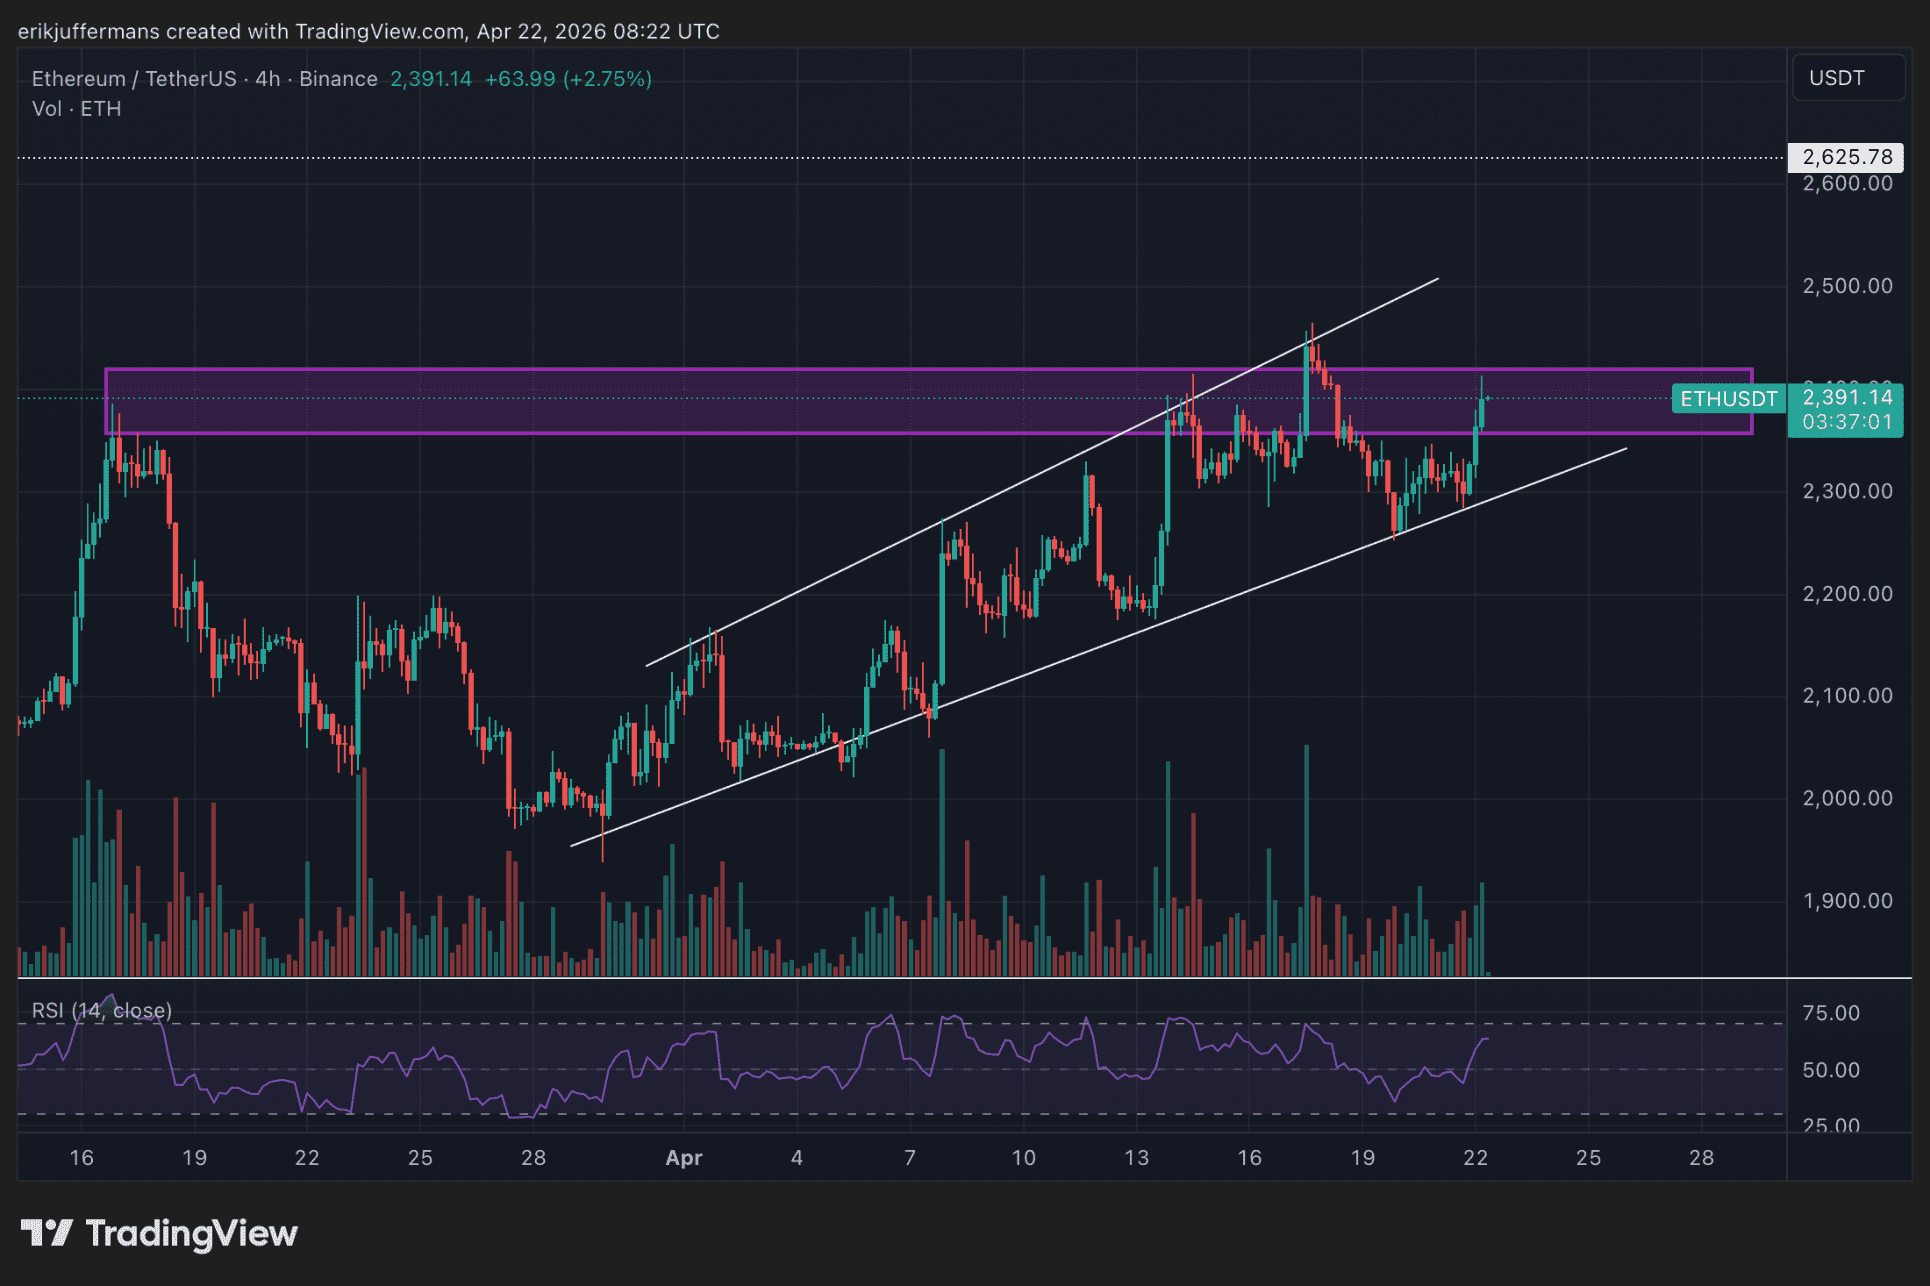Select the Vol · ETH indicator label
The width and height of the screenshot is (1930, 1286).
[x=76, y=109]
